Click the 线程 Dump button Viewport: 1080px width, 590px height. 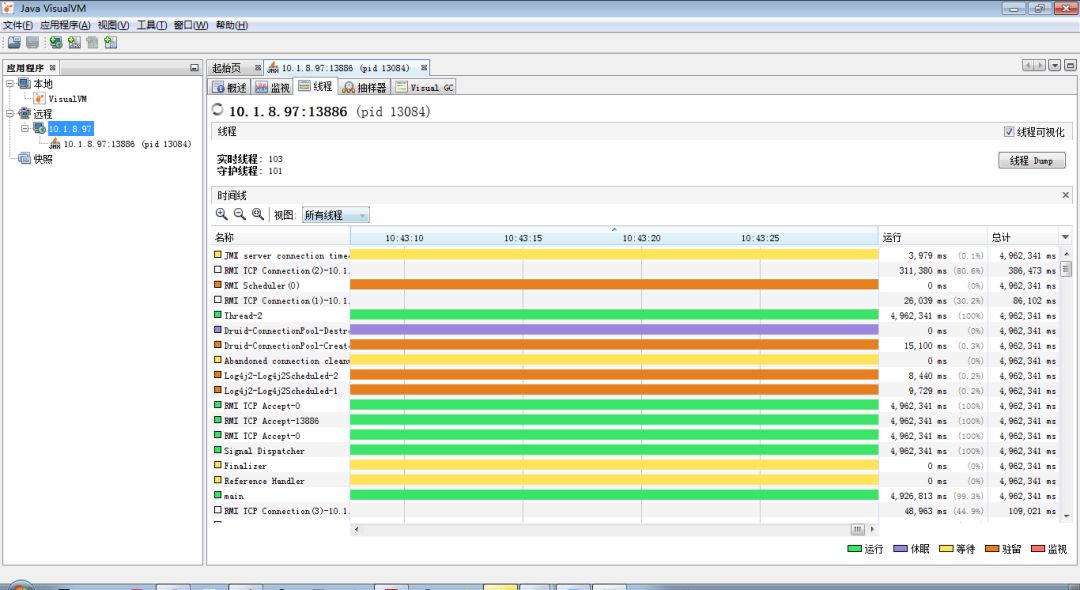click(x=1031, y=160)
